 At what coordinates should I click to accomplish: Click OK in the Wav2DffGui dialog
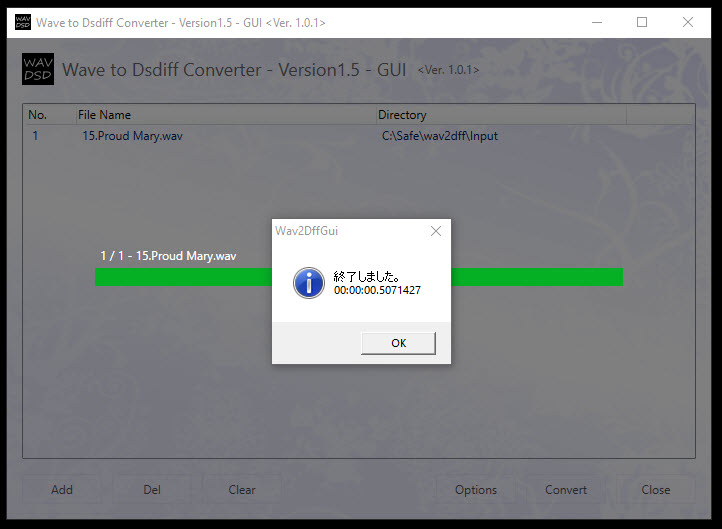click(x=398, y=343)
